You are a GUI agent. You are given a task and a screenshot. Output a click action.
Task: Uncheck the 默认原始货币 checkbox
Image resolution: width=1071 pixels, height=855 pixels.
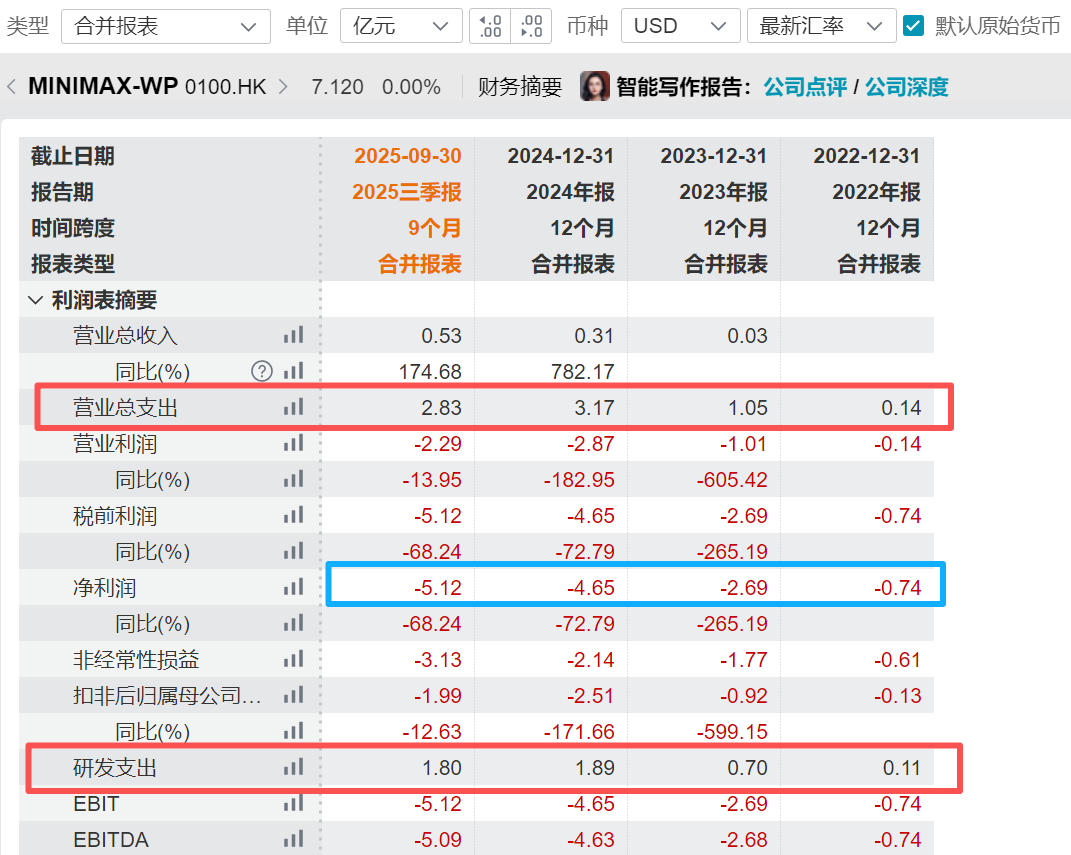913,26
